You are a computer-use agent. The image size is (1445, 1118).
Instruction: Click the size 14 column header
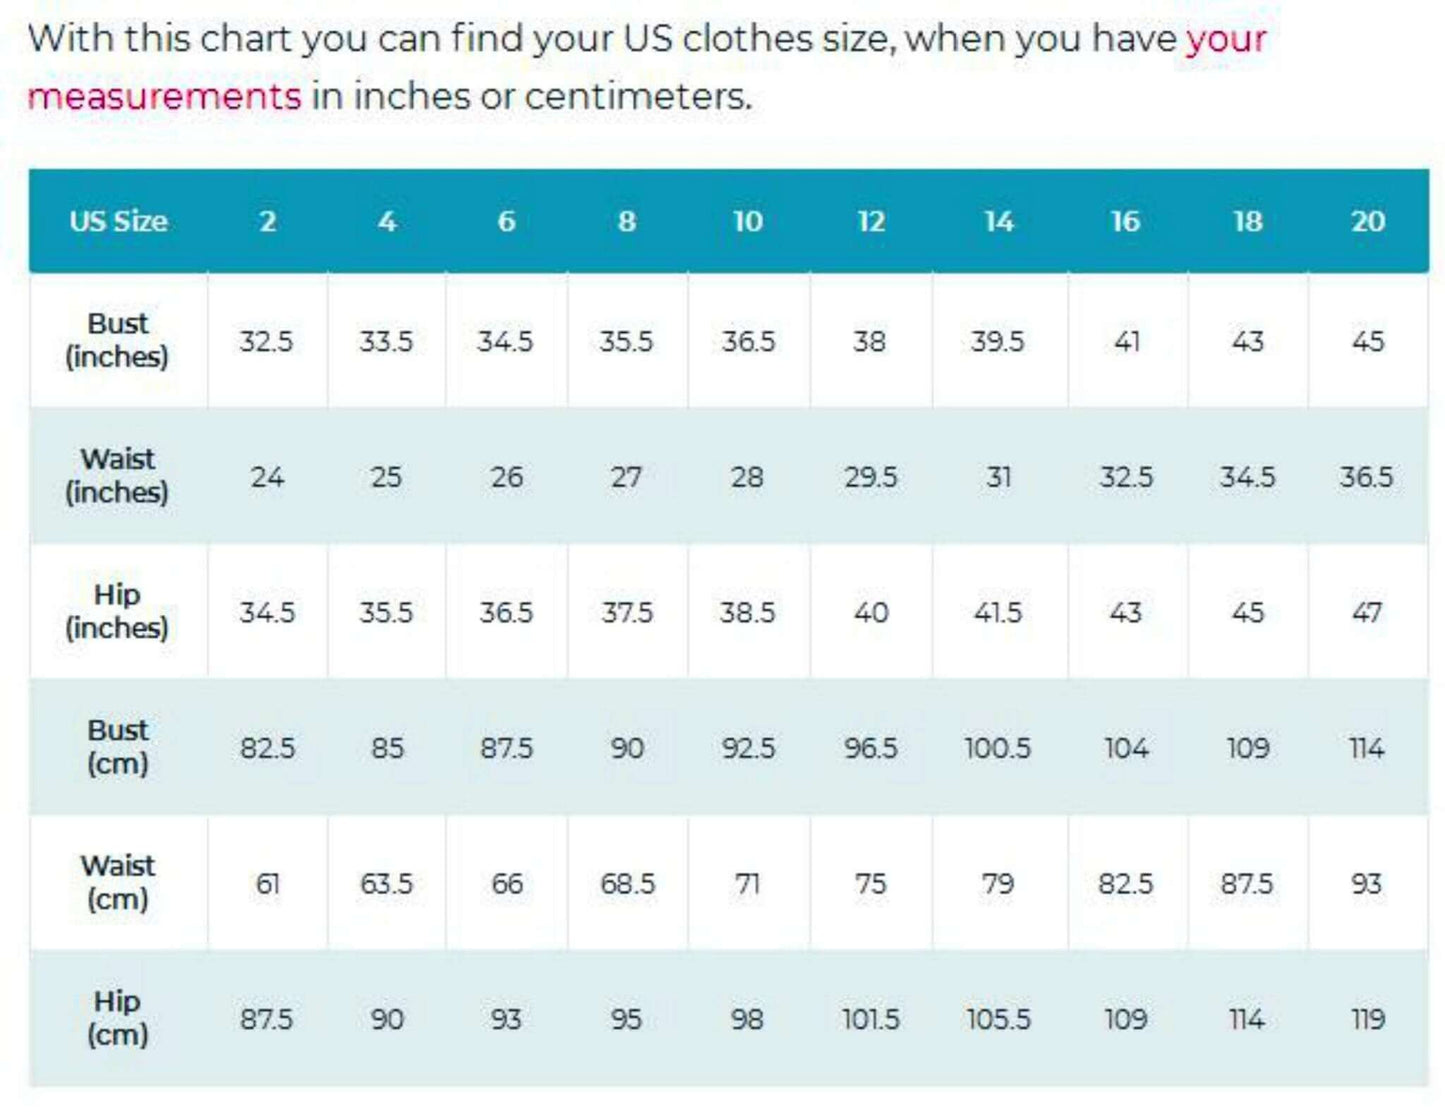click(998, 221)
